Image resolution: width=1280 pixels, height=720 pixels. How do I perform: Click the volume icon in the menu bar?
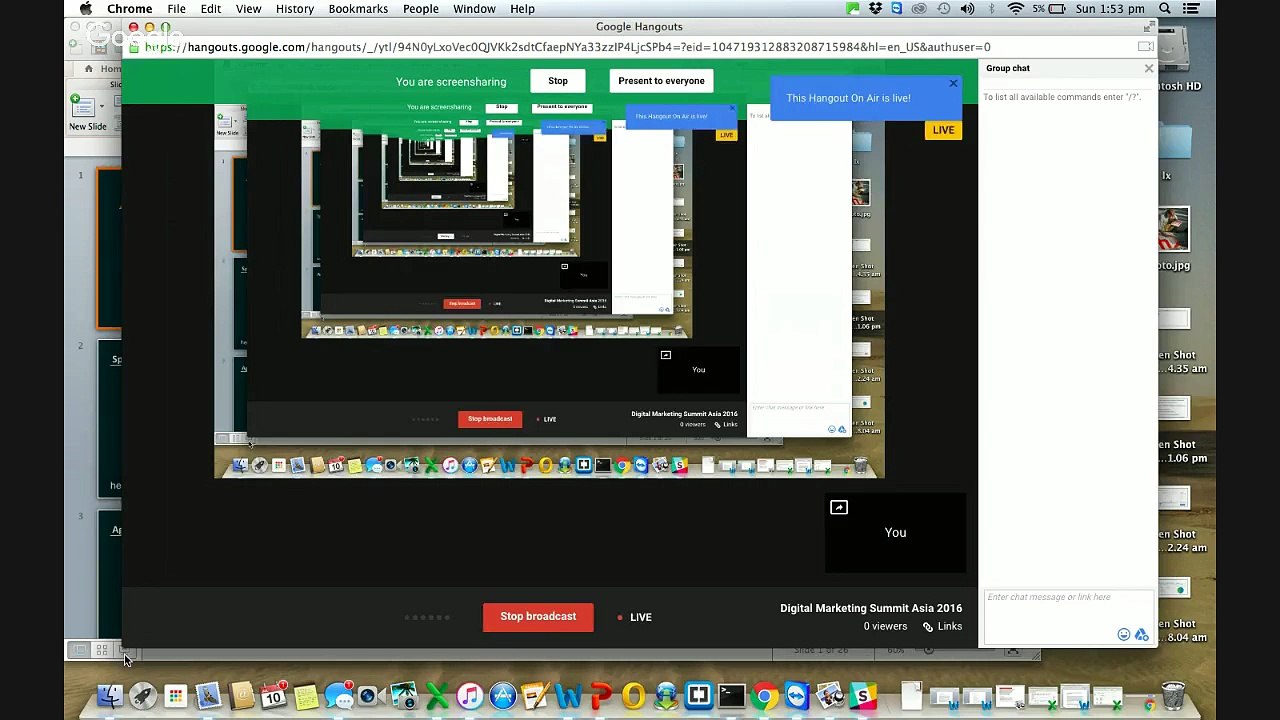pos(967,9)
